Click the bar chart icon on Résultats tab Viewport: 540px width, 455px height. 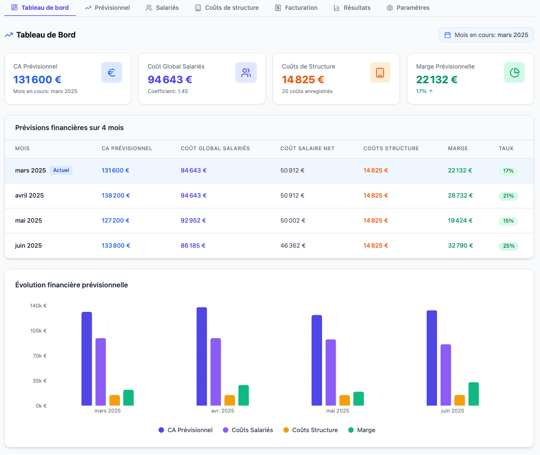tap(336, 8)
